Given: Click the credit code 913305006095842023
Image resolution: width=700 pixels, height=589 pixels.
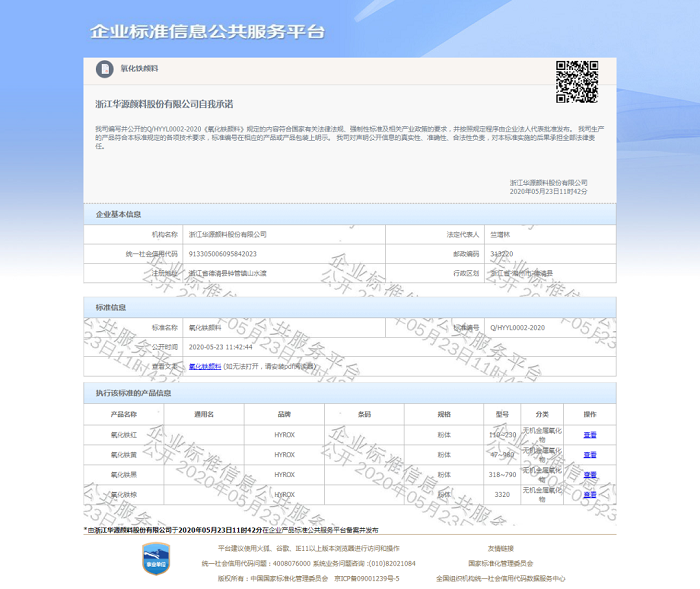Looking at the screenshot, I should (222, 253).
